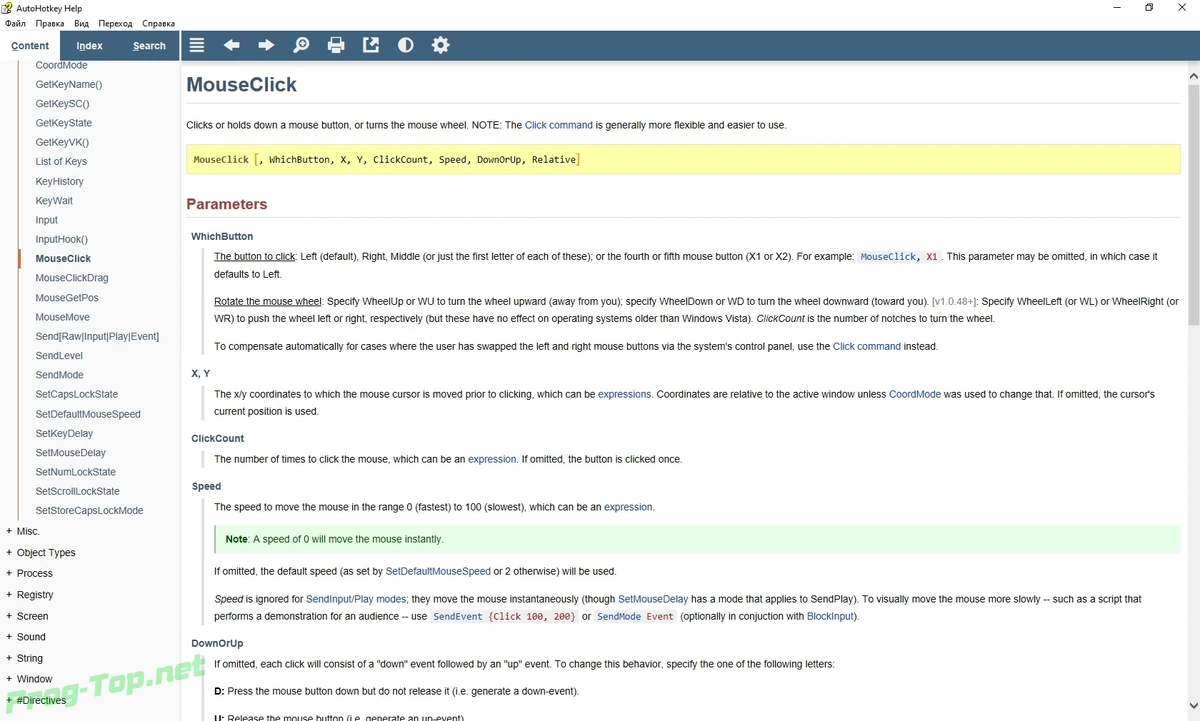Open page in browser via external-link icon
Image resolution: width=1200 pixels, height=721 pixels.
(370, 45)
